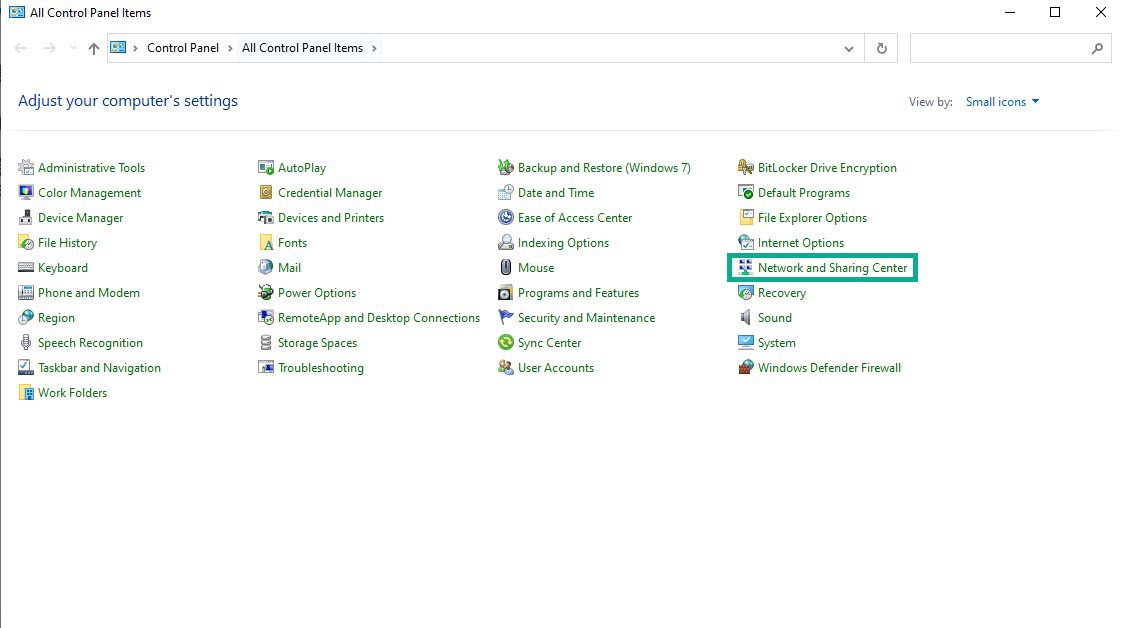Open the Taskbar and Navigation link
This screenshot has height=628, width=1121.
click(x=99, y=368)
